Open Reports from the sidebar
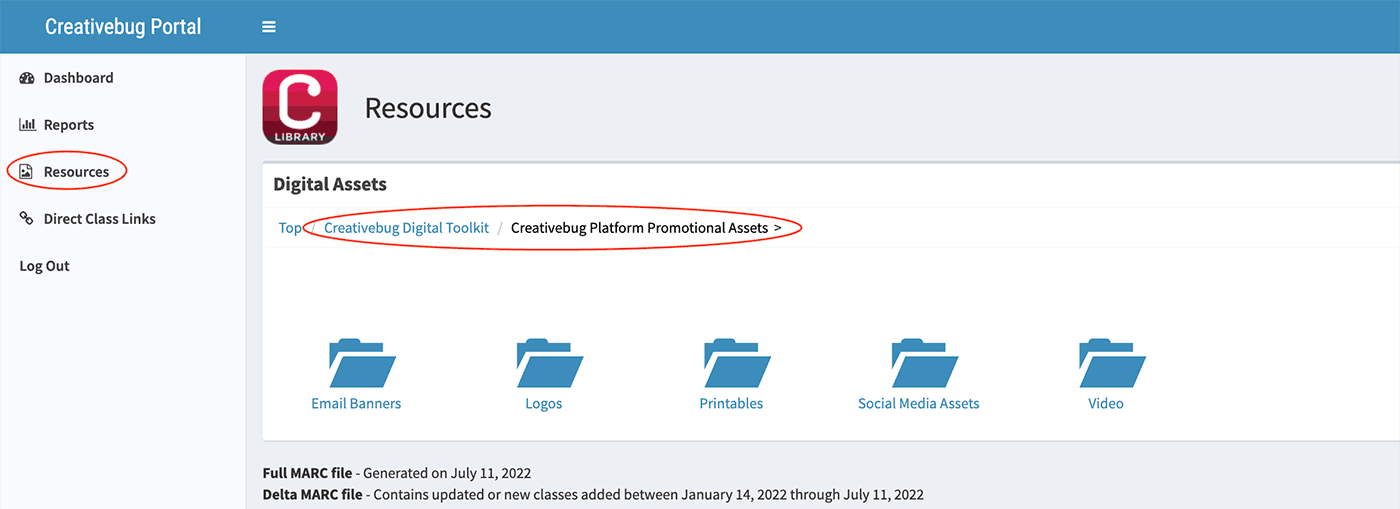Screen dimensions: 1400x509 click(69, 125)
